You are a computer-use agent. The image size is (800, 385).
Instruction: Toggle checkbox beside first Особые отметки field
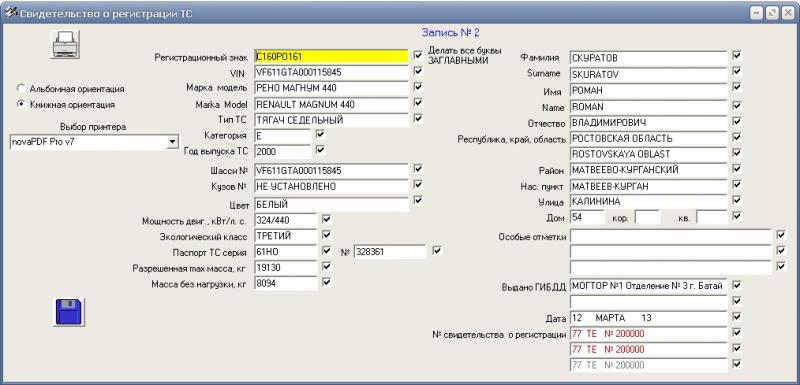pyautogui.click(x=781, y=235)
